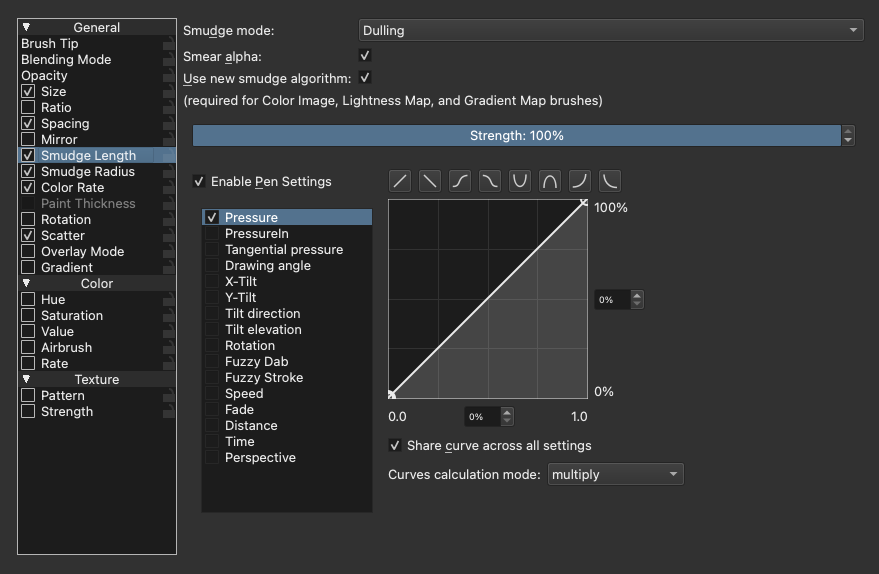
Task: Disable the Smear alpha checkbox
Action: [x=365, y=57]
